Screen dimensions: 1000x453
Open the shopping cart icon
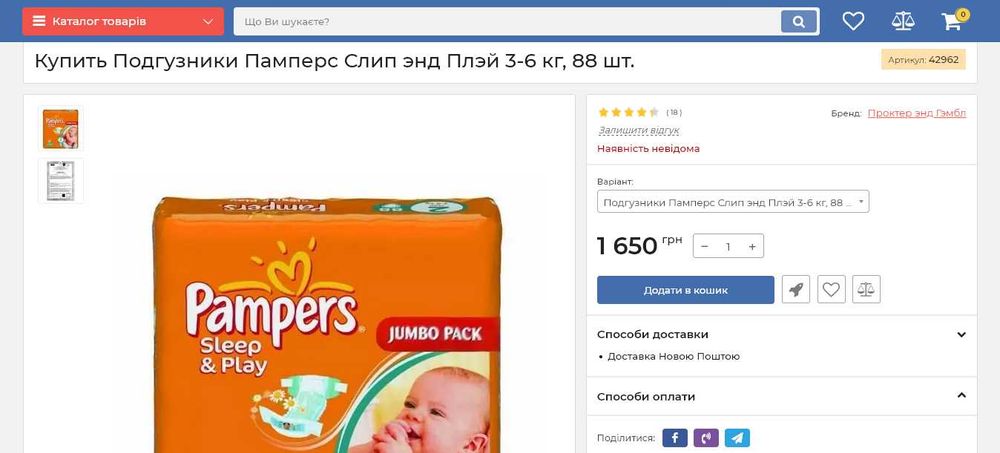[x=952, y=22]
